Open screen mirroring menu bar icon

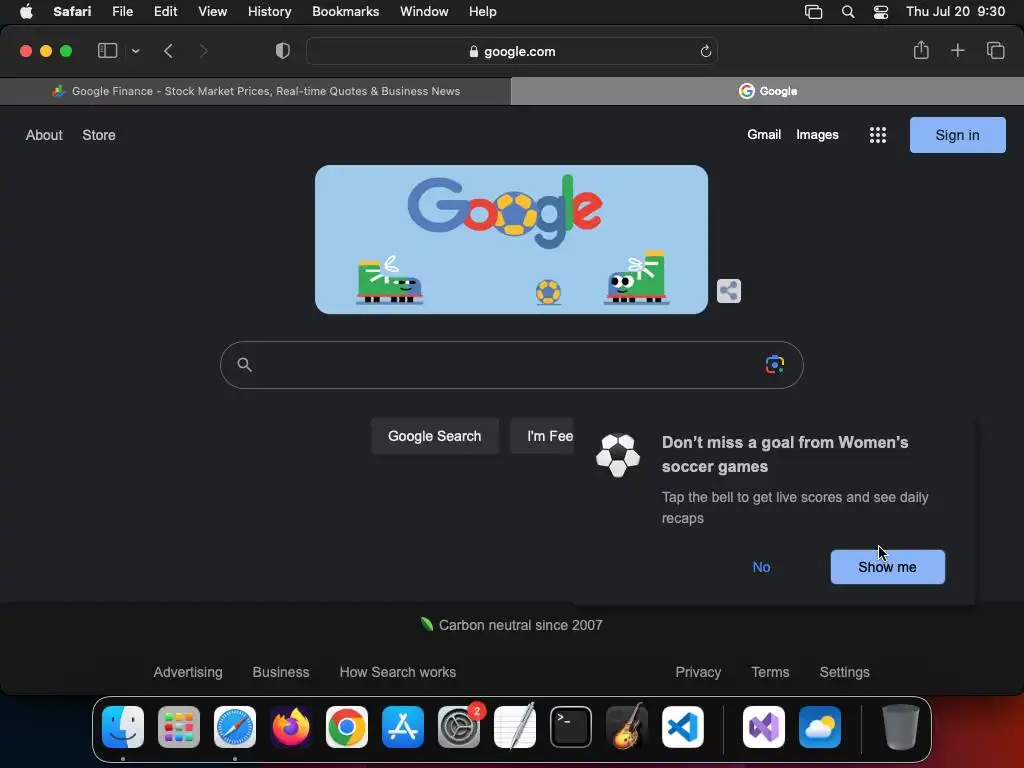[x=813, y=12]
